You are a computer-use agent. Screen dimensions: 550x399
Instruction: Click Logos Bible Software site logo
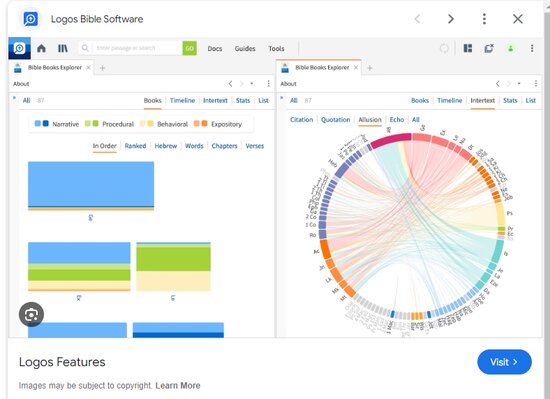[31, 19]
